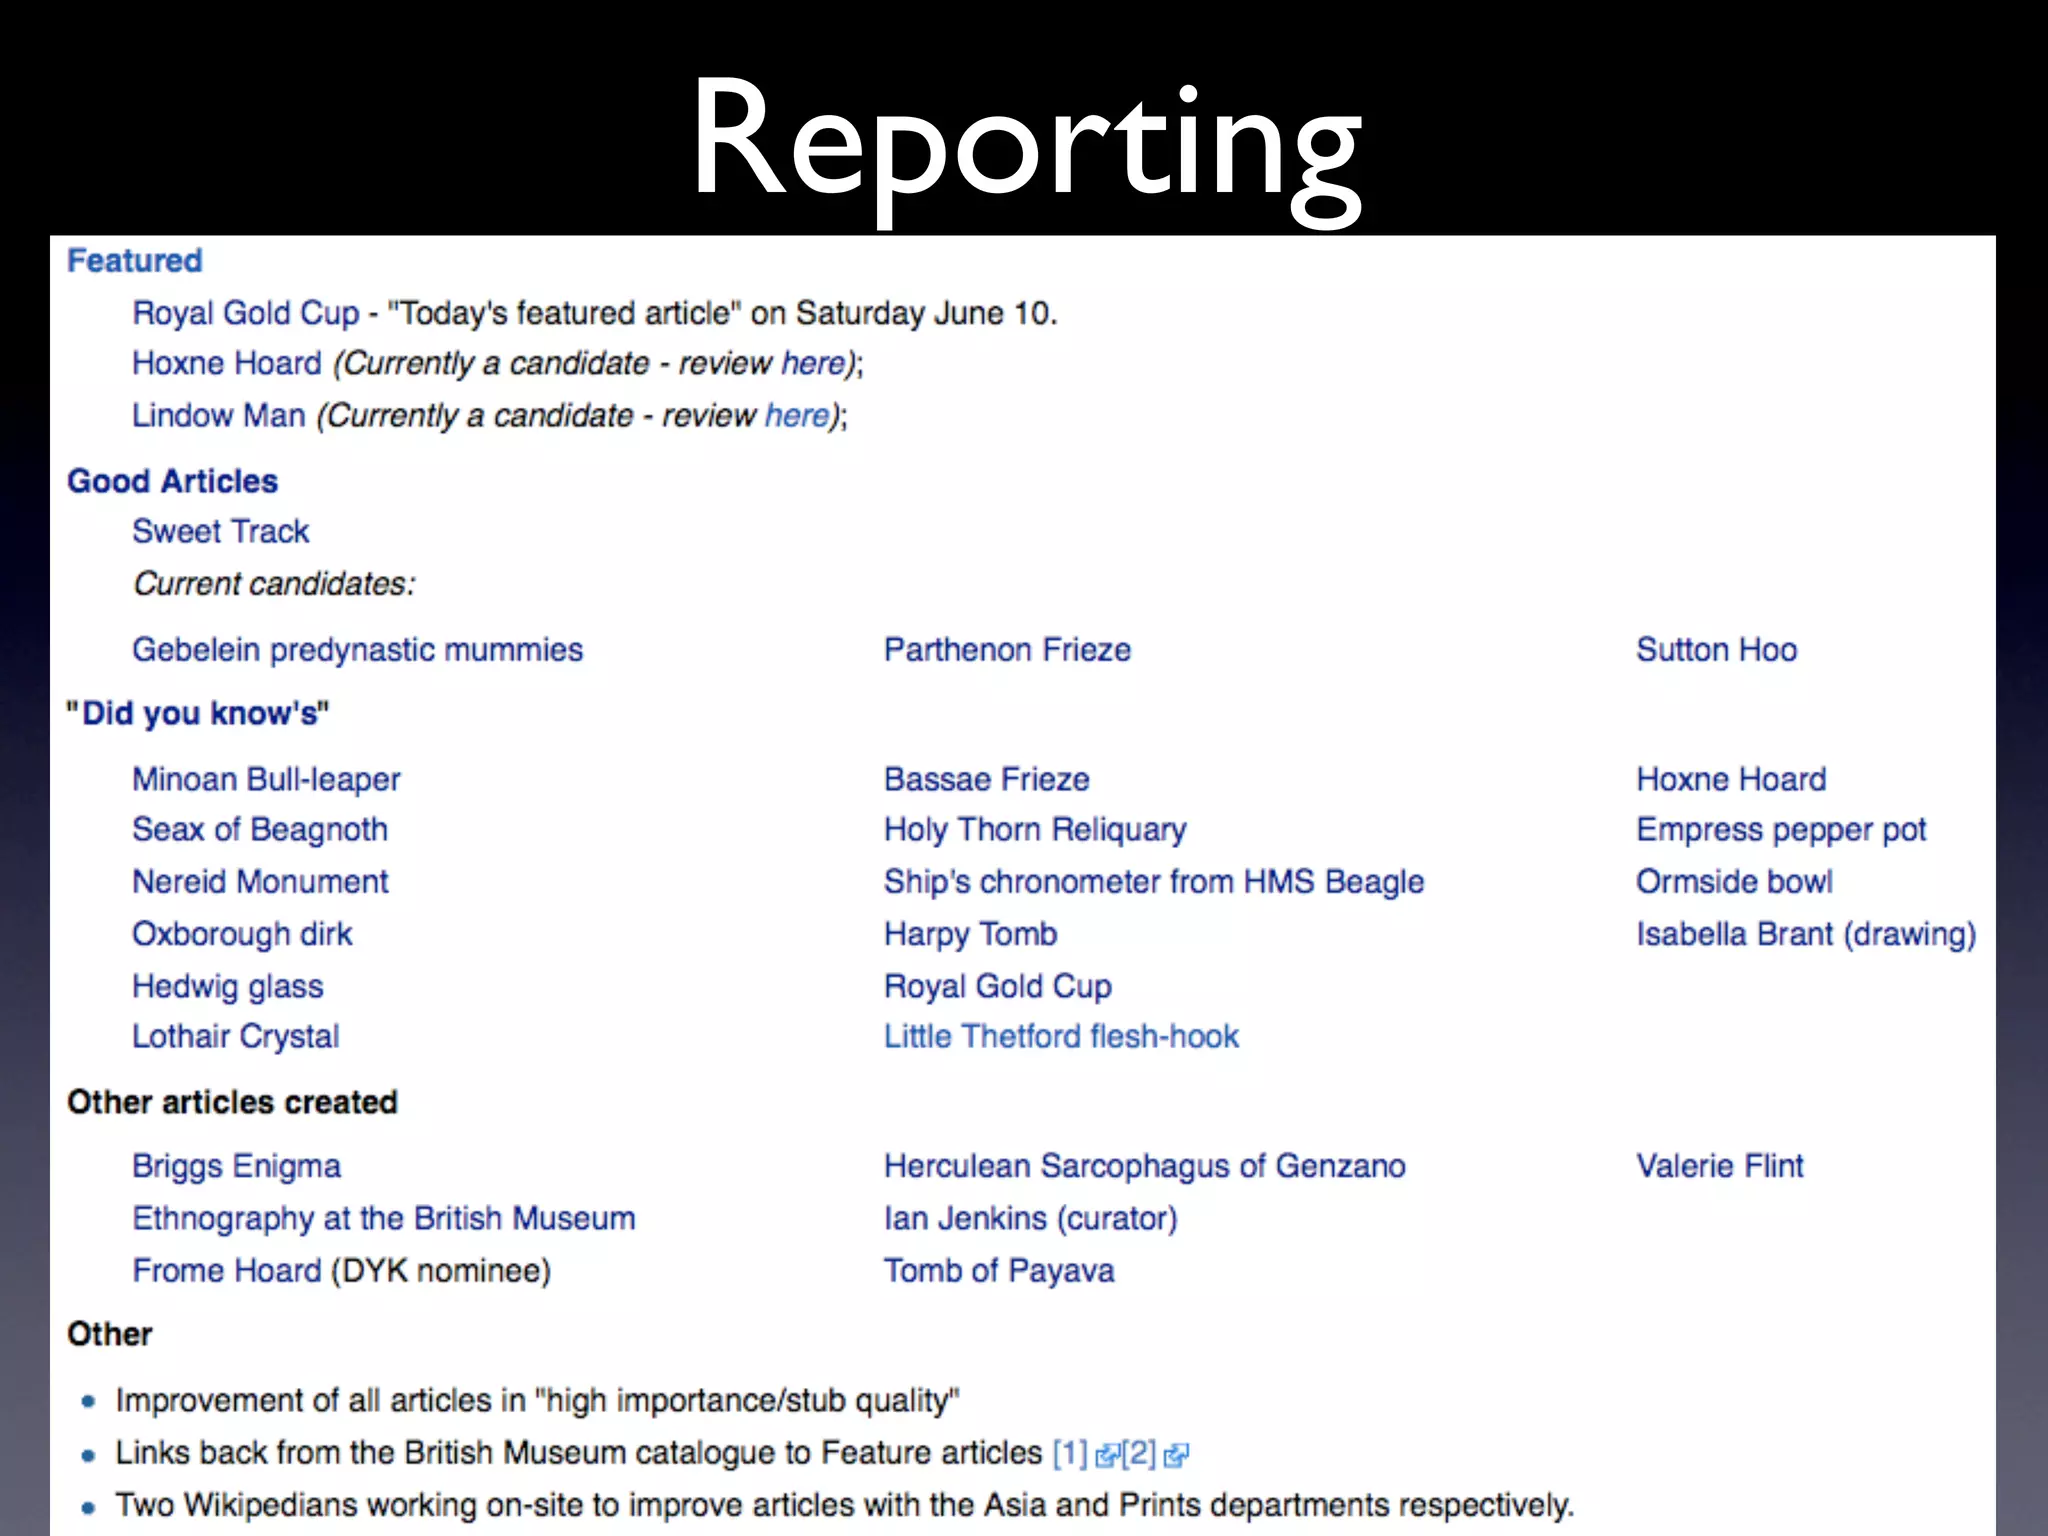
Task: Open the Harpy Tomb link
Action: [x=970, y=934]
